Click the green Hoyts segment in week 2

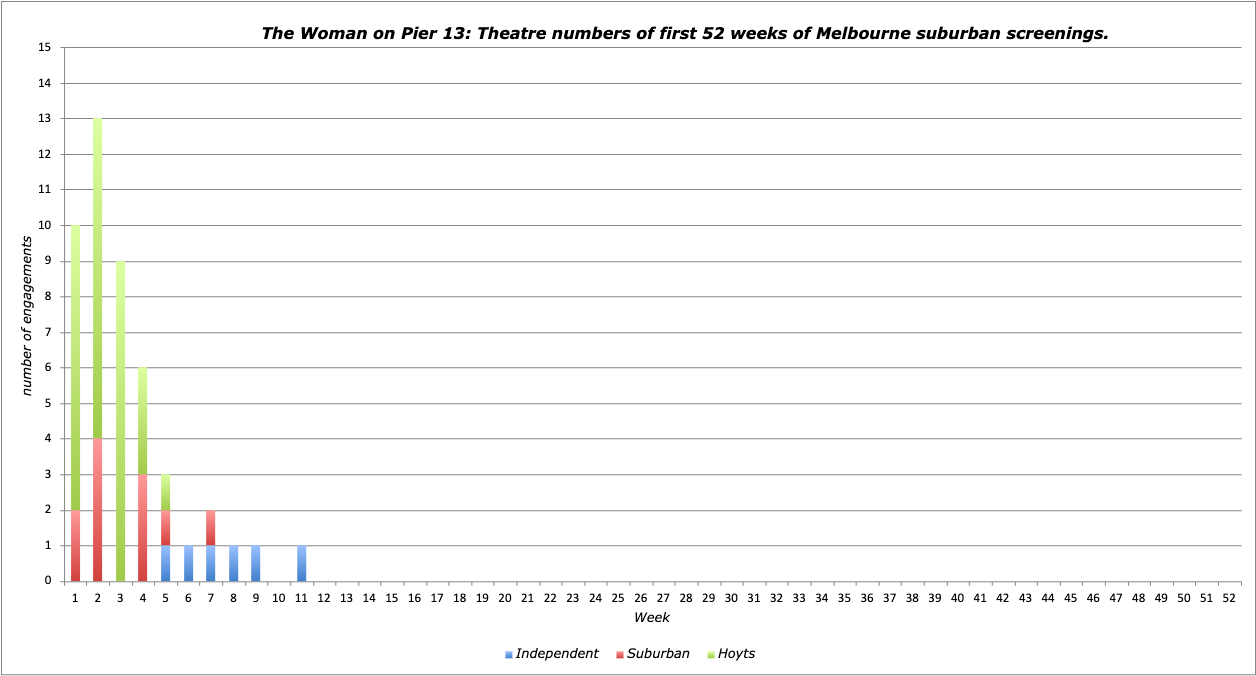point(97,278)
